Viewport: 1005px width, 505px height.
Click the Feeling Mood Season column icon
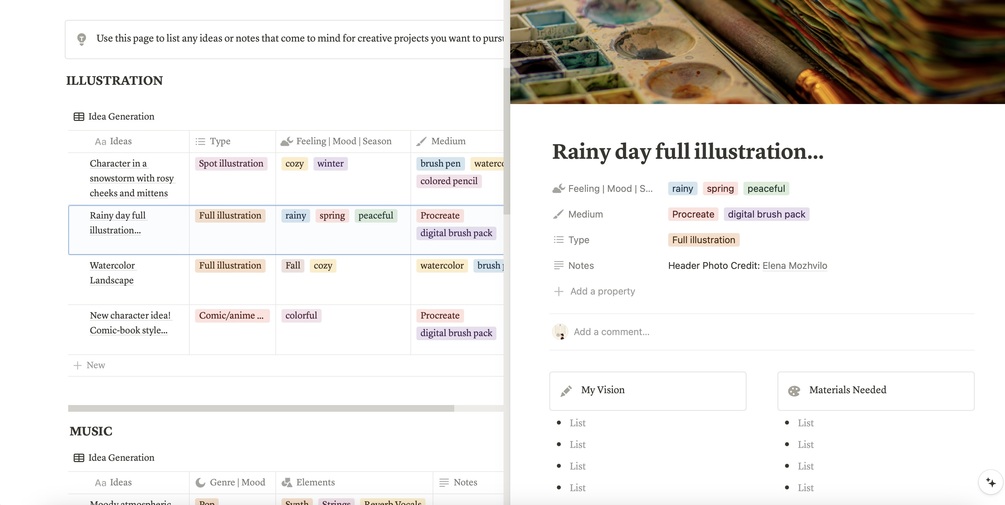[287, 141]
